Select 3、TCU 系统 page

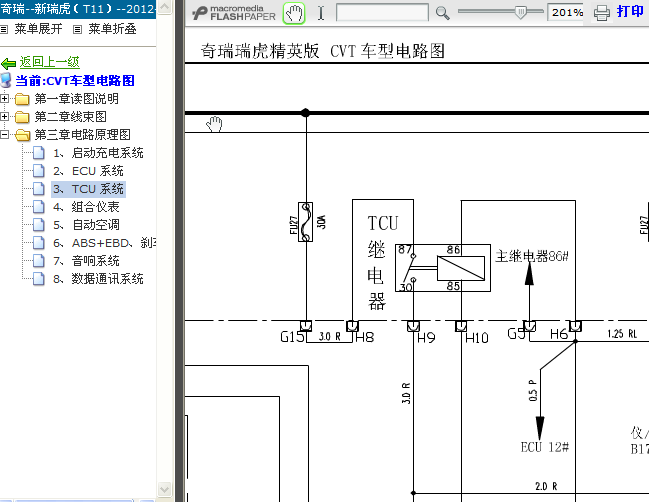[x=88, y=189]
